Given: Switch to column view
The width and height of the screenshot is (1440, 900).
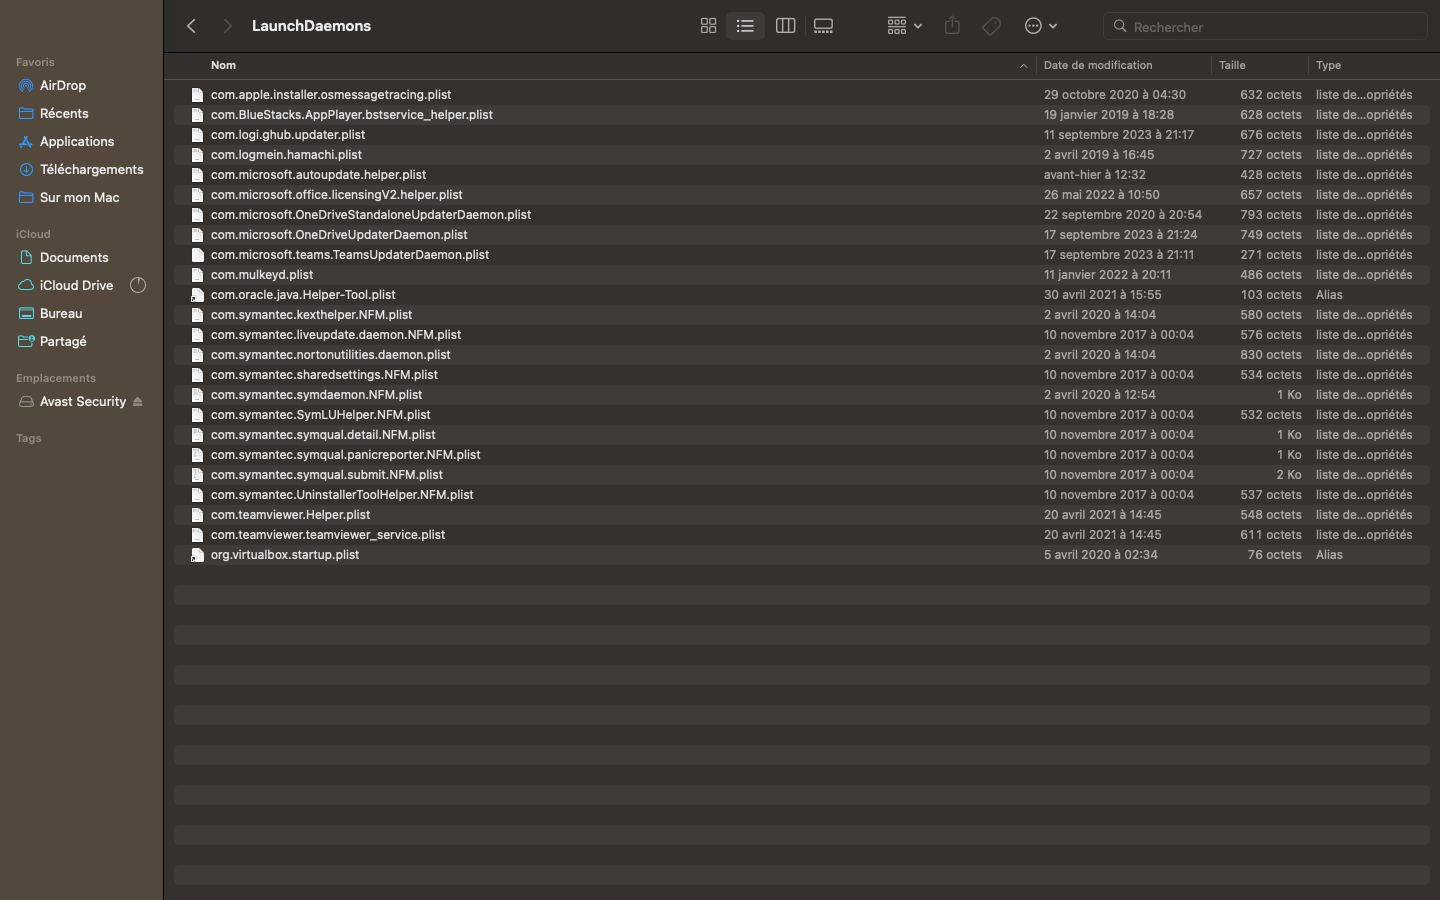Looking at the screenshot, I should pos(785,26).
